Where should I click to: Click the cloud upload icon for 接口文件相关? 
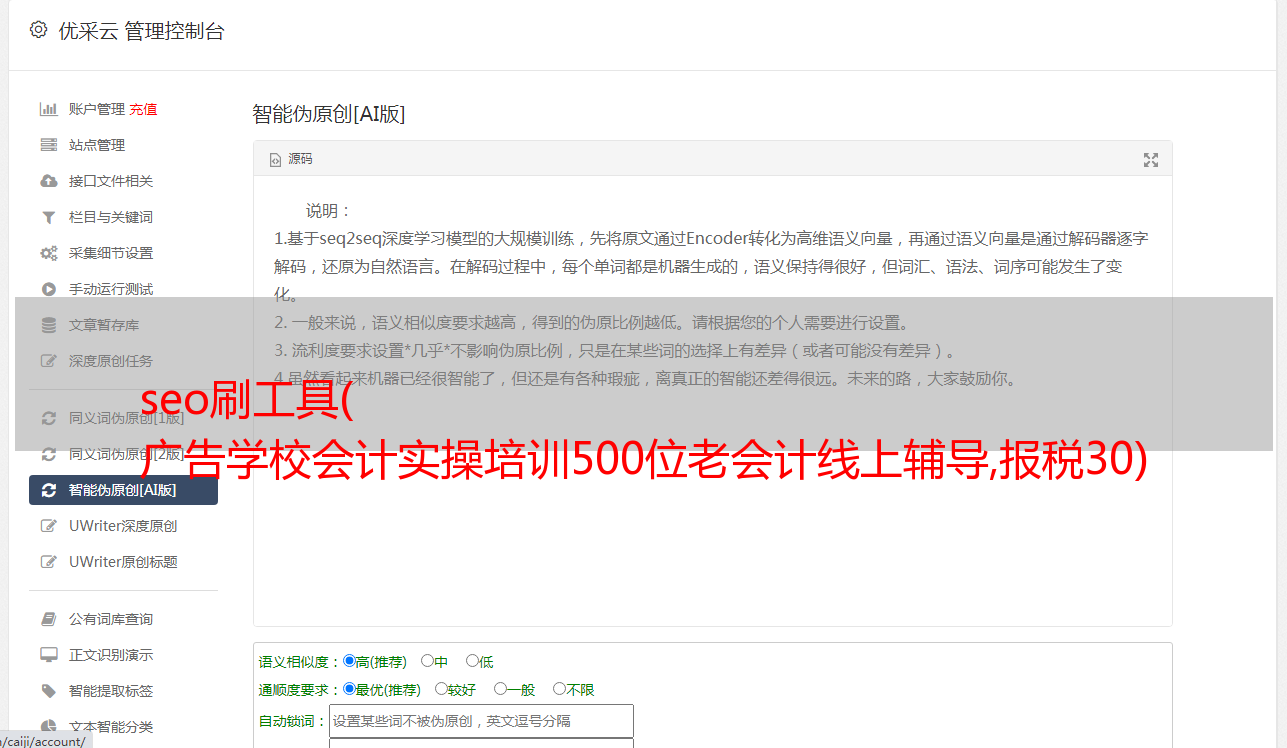pyautogui.click(x=48, y=181)
